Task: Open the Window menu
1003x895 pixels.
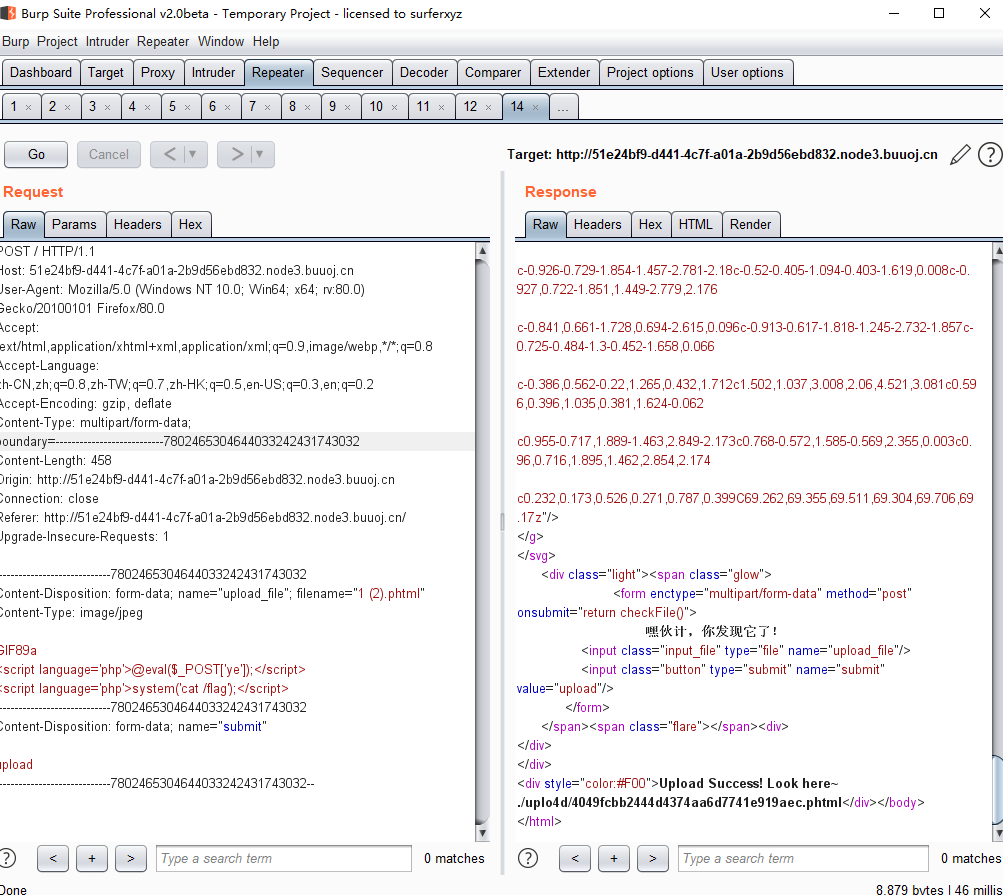Action: pos(221,42)
